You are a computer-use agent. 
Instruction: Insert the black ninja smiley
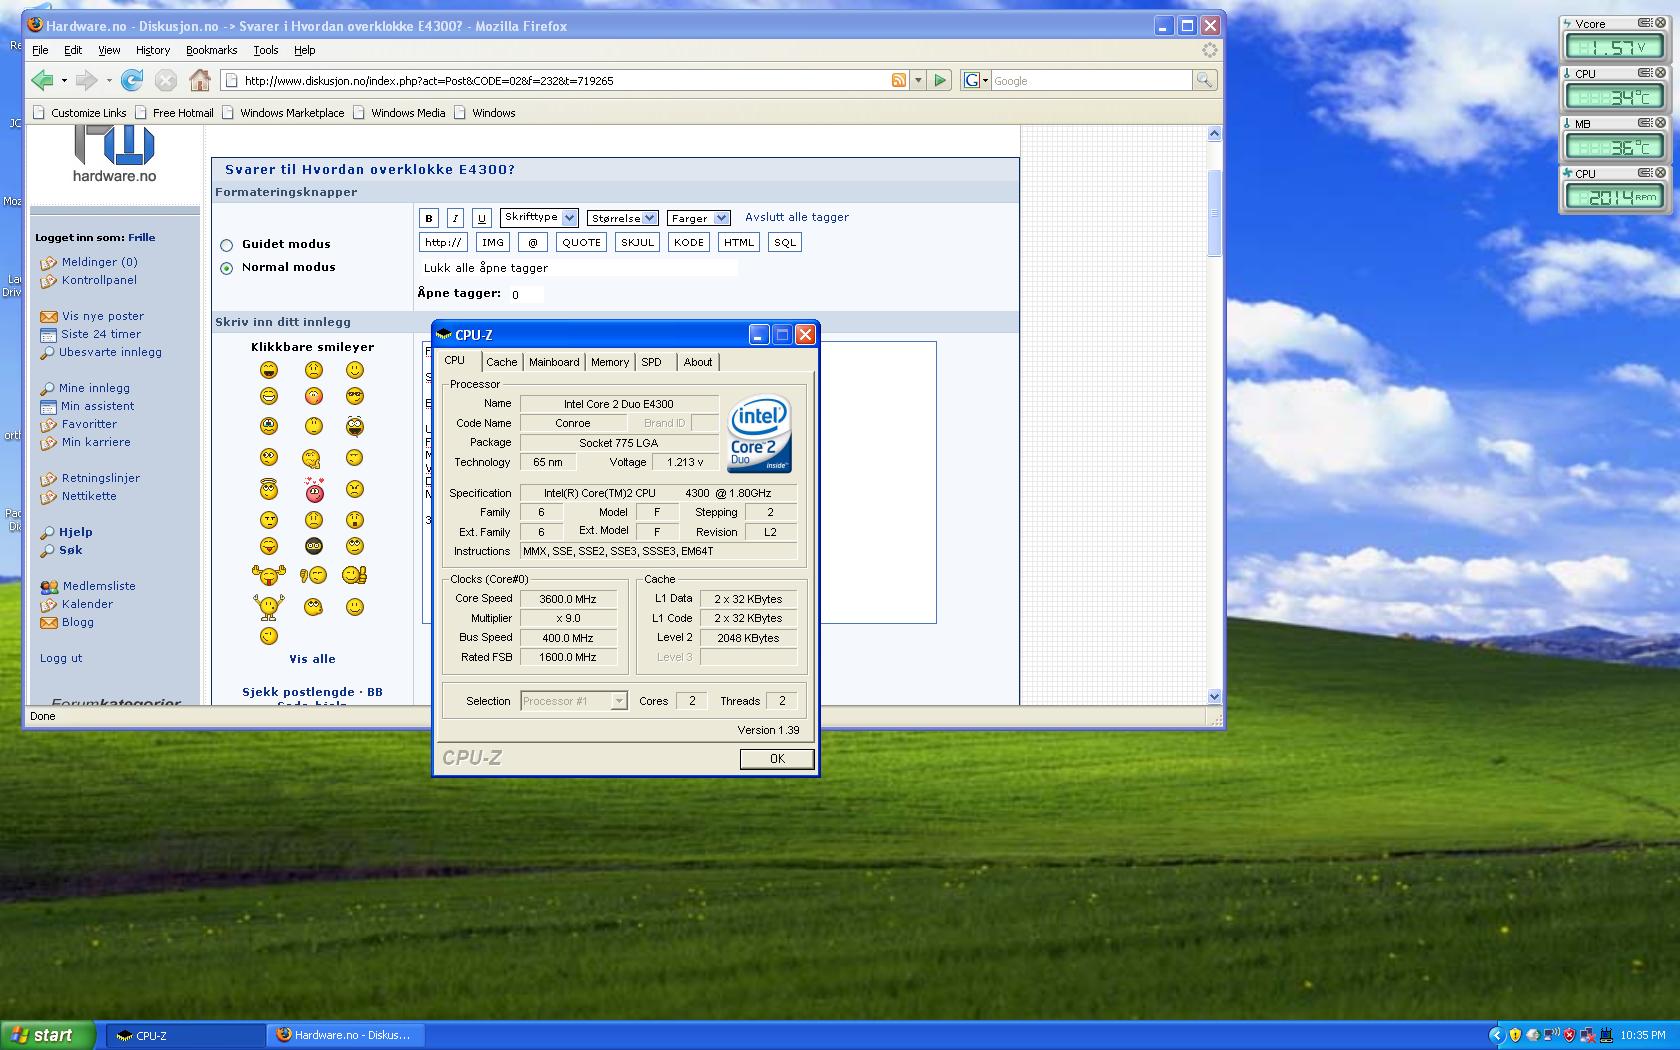pos(314,546)
